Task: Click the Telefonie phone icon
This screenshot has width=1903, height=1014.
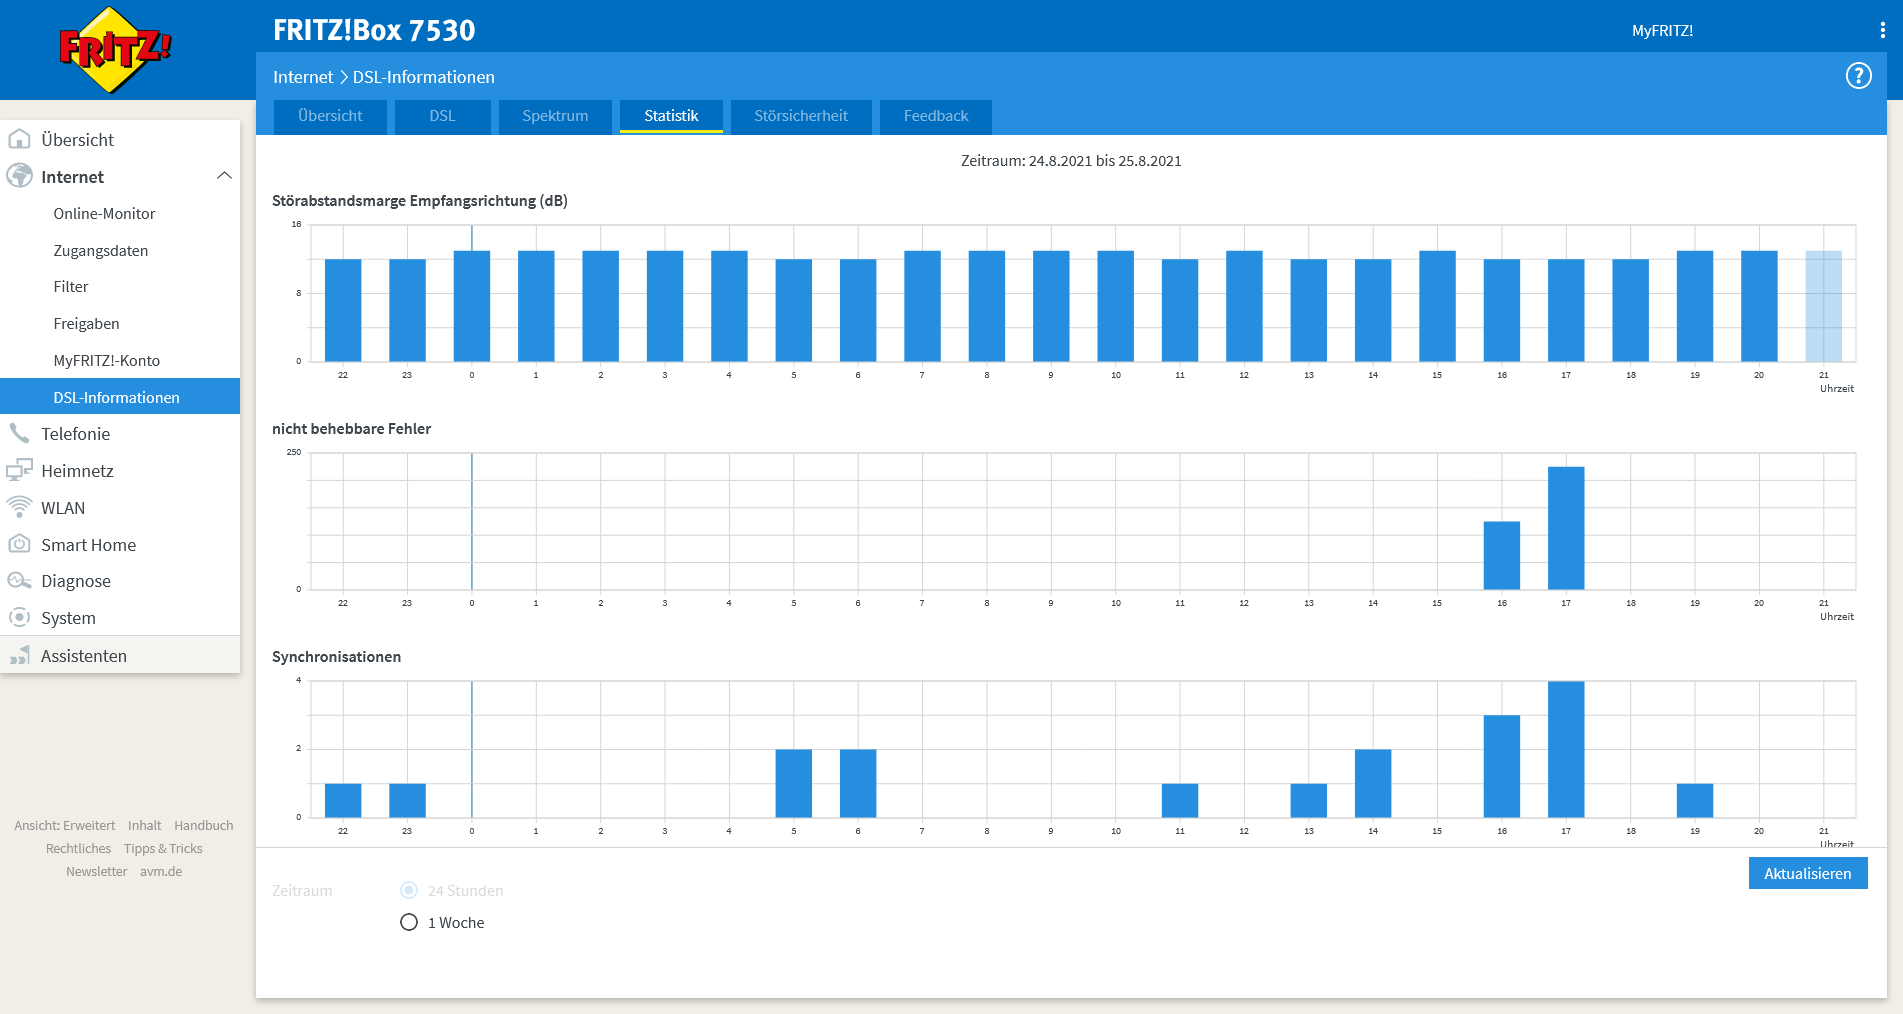Action: [19, 434]
